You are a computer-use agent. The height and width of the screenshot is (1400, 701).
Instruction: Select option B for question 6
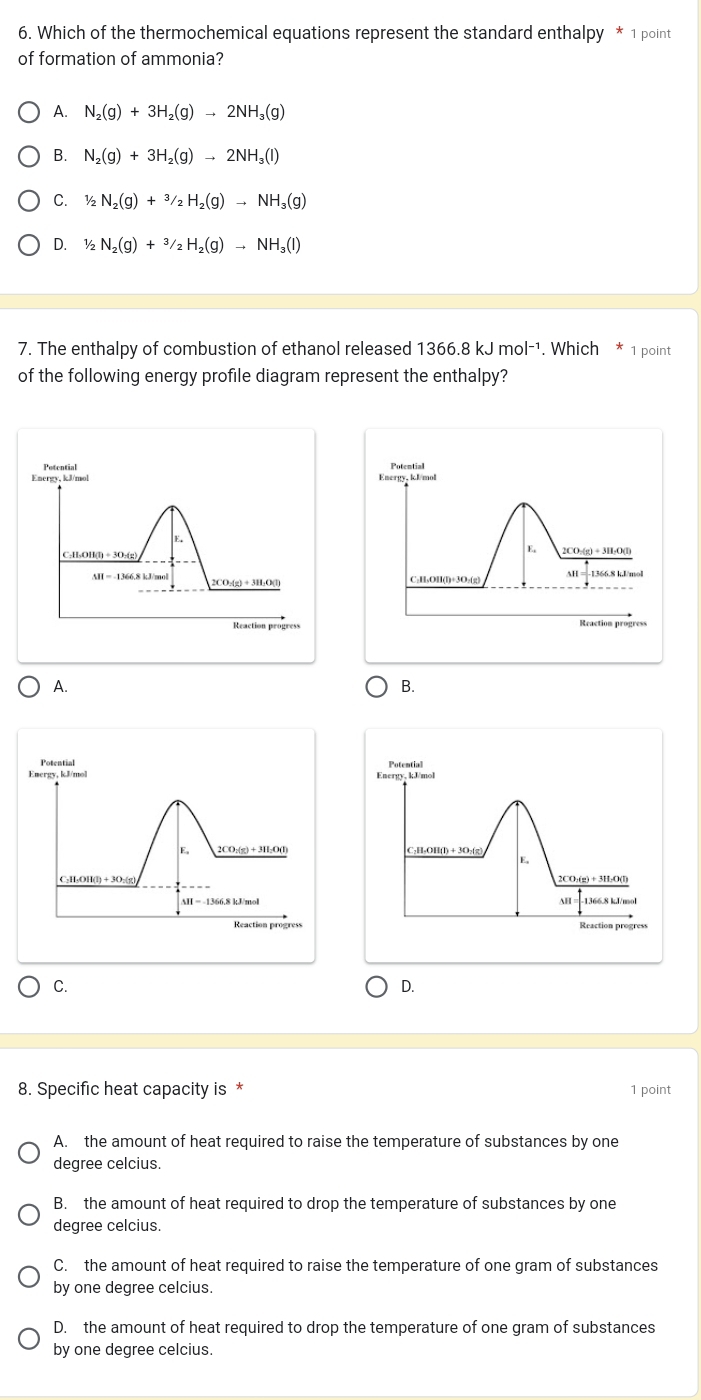click(x=29, y=156)
